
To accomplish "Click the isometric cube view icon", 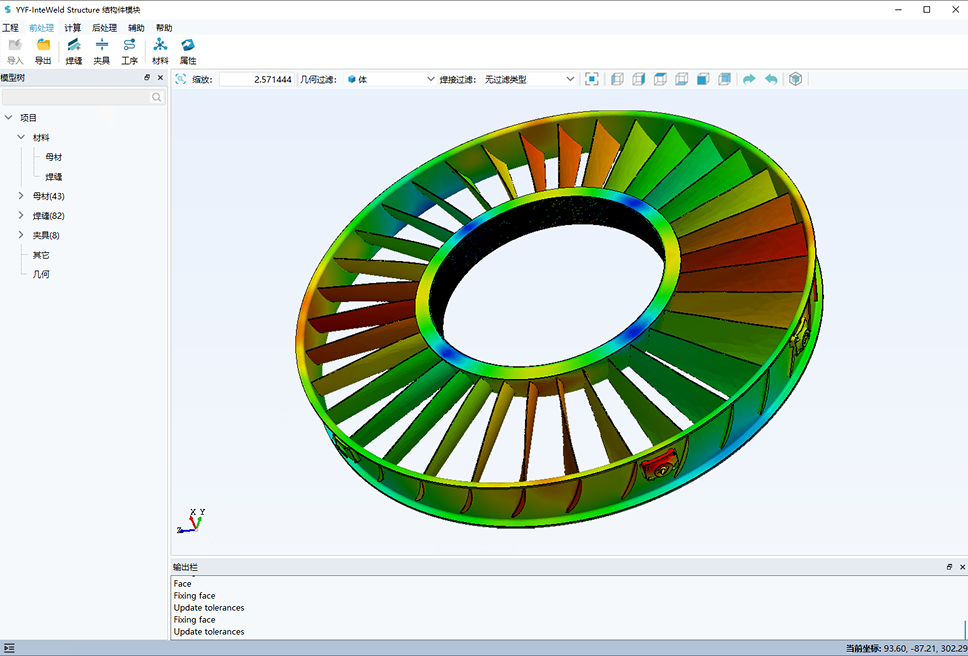I will (796, 79).
